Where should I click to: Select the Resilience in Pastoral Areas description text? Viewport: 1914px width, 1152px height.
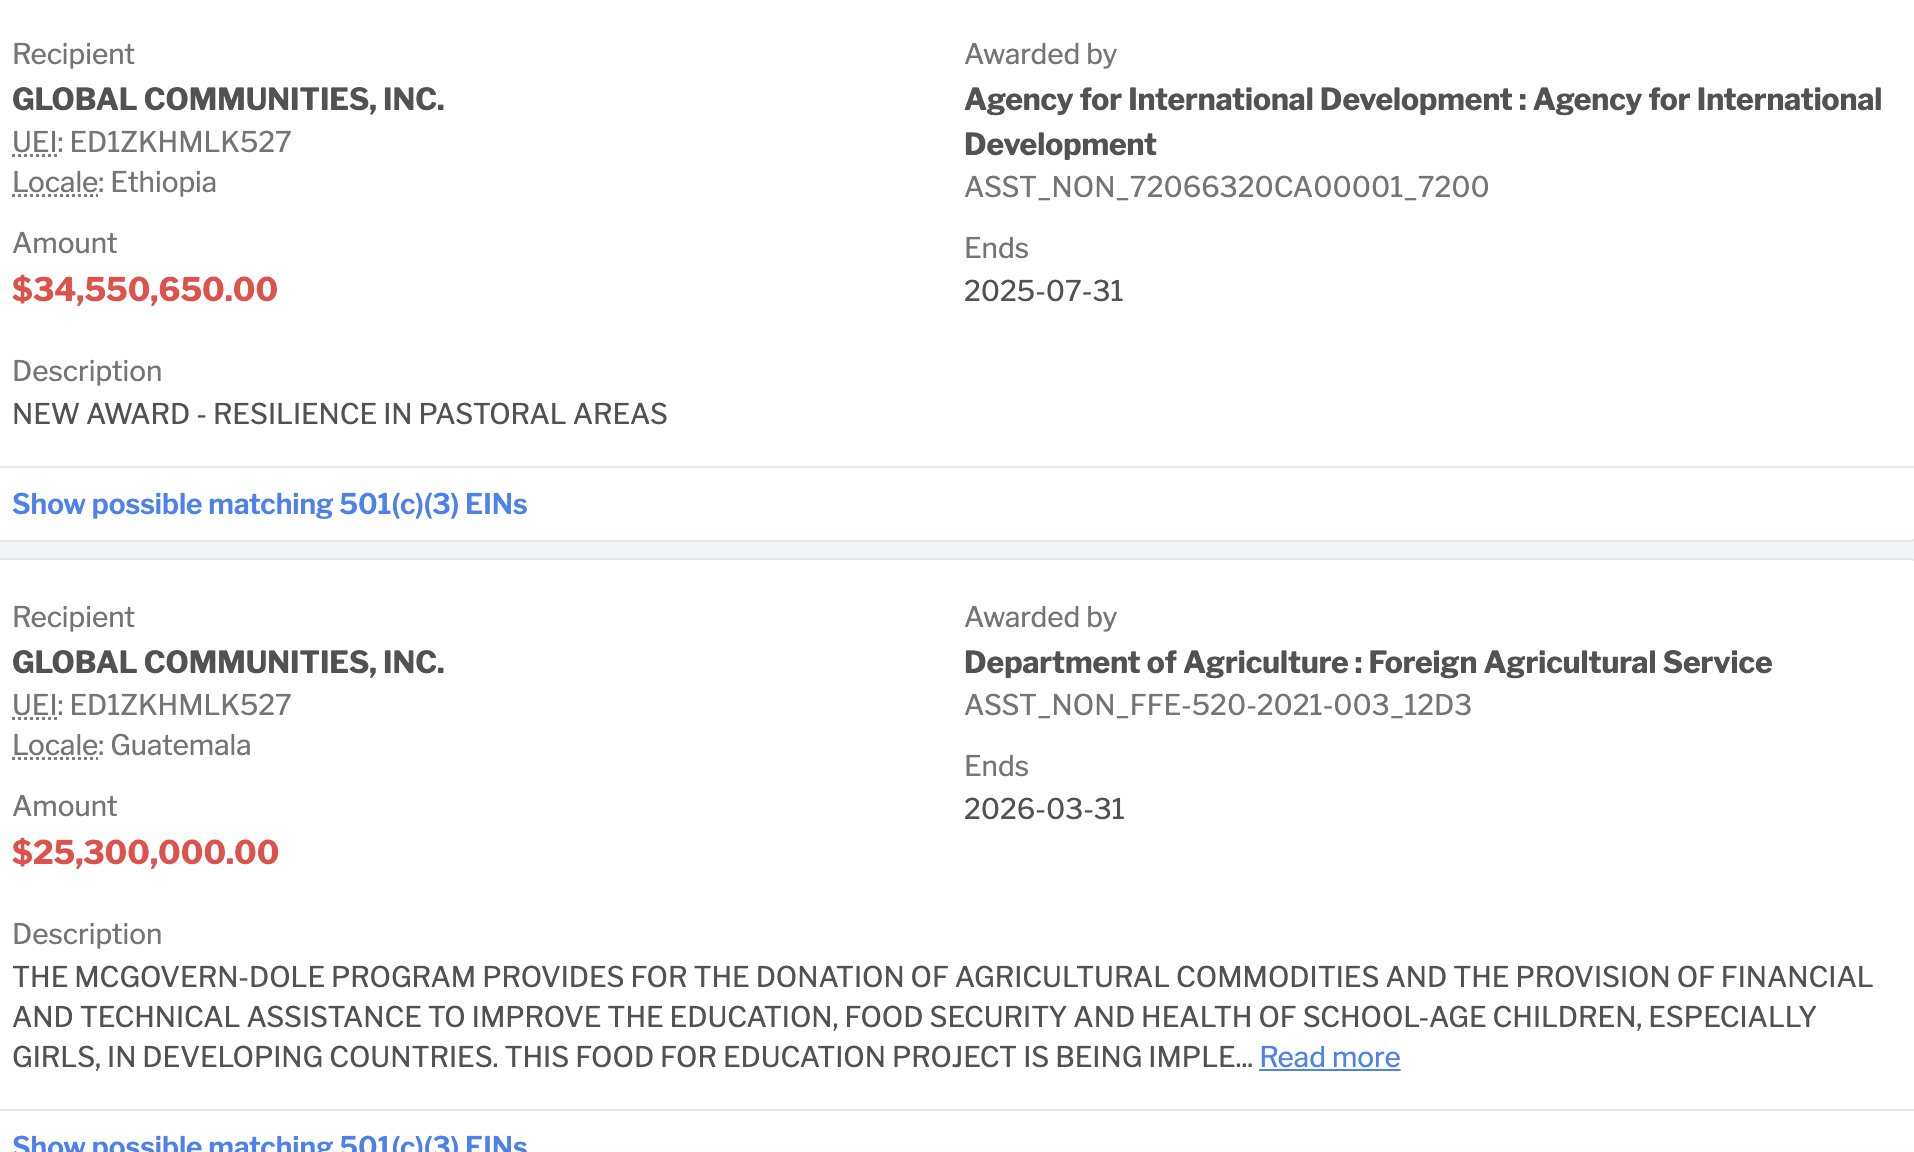coord(340,414)
